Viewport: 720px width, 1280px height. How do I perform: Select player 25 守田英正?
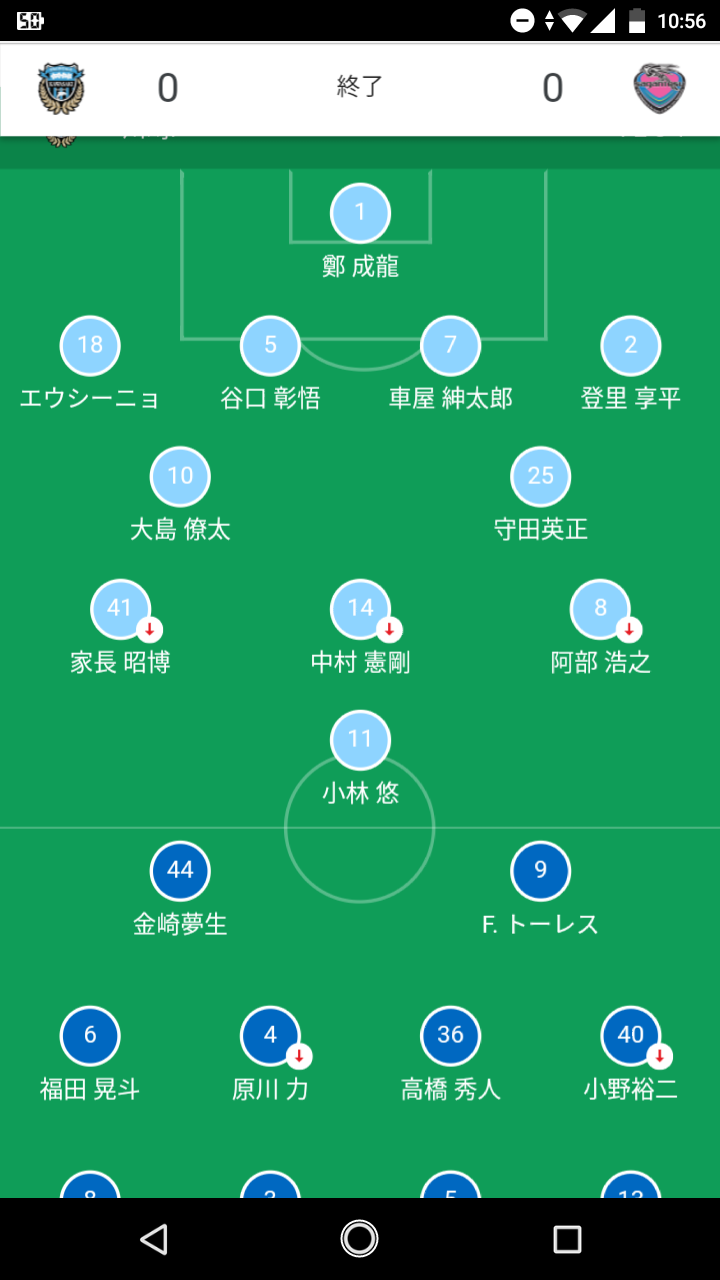(x=540, y=476)
